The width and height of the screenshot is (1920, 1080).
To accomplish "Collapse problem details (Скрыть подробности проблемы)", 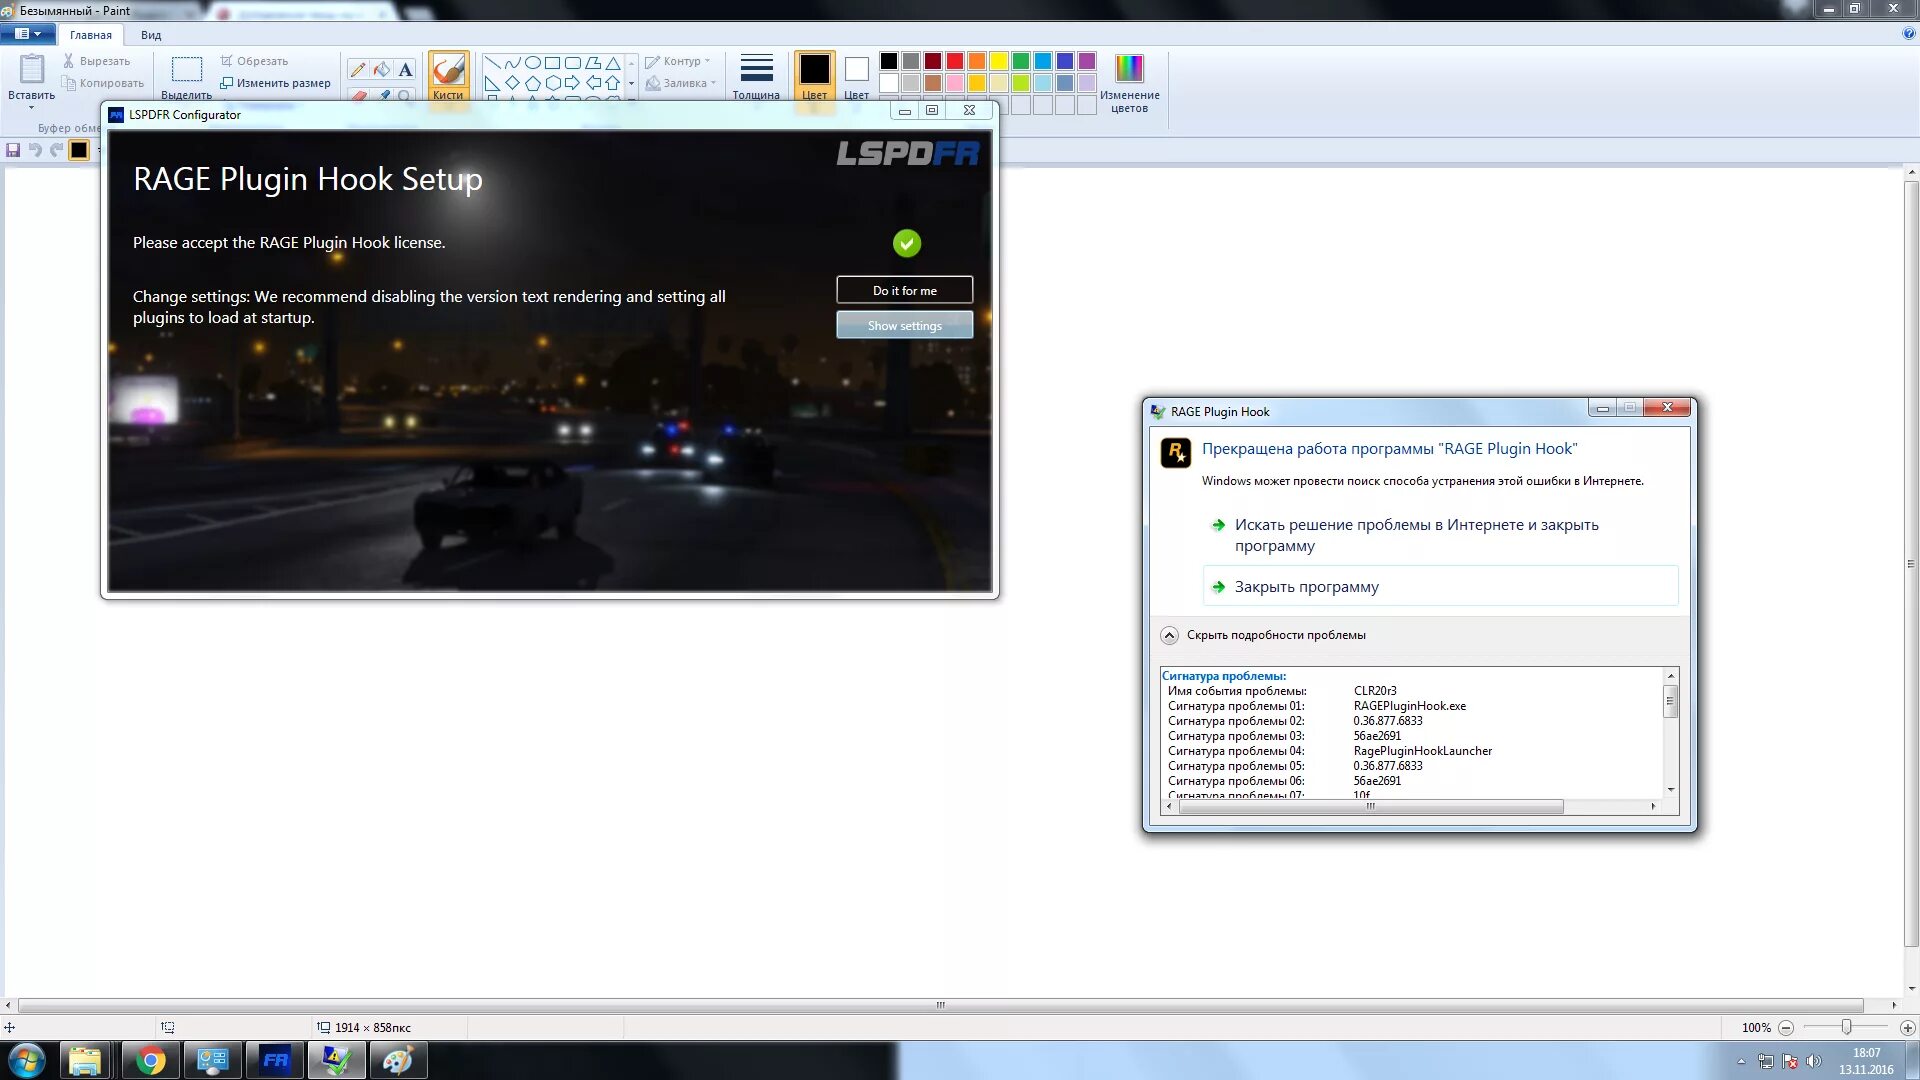I will [1265, 635].
